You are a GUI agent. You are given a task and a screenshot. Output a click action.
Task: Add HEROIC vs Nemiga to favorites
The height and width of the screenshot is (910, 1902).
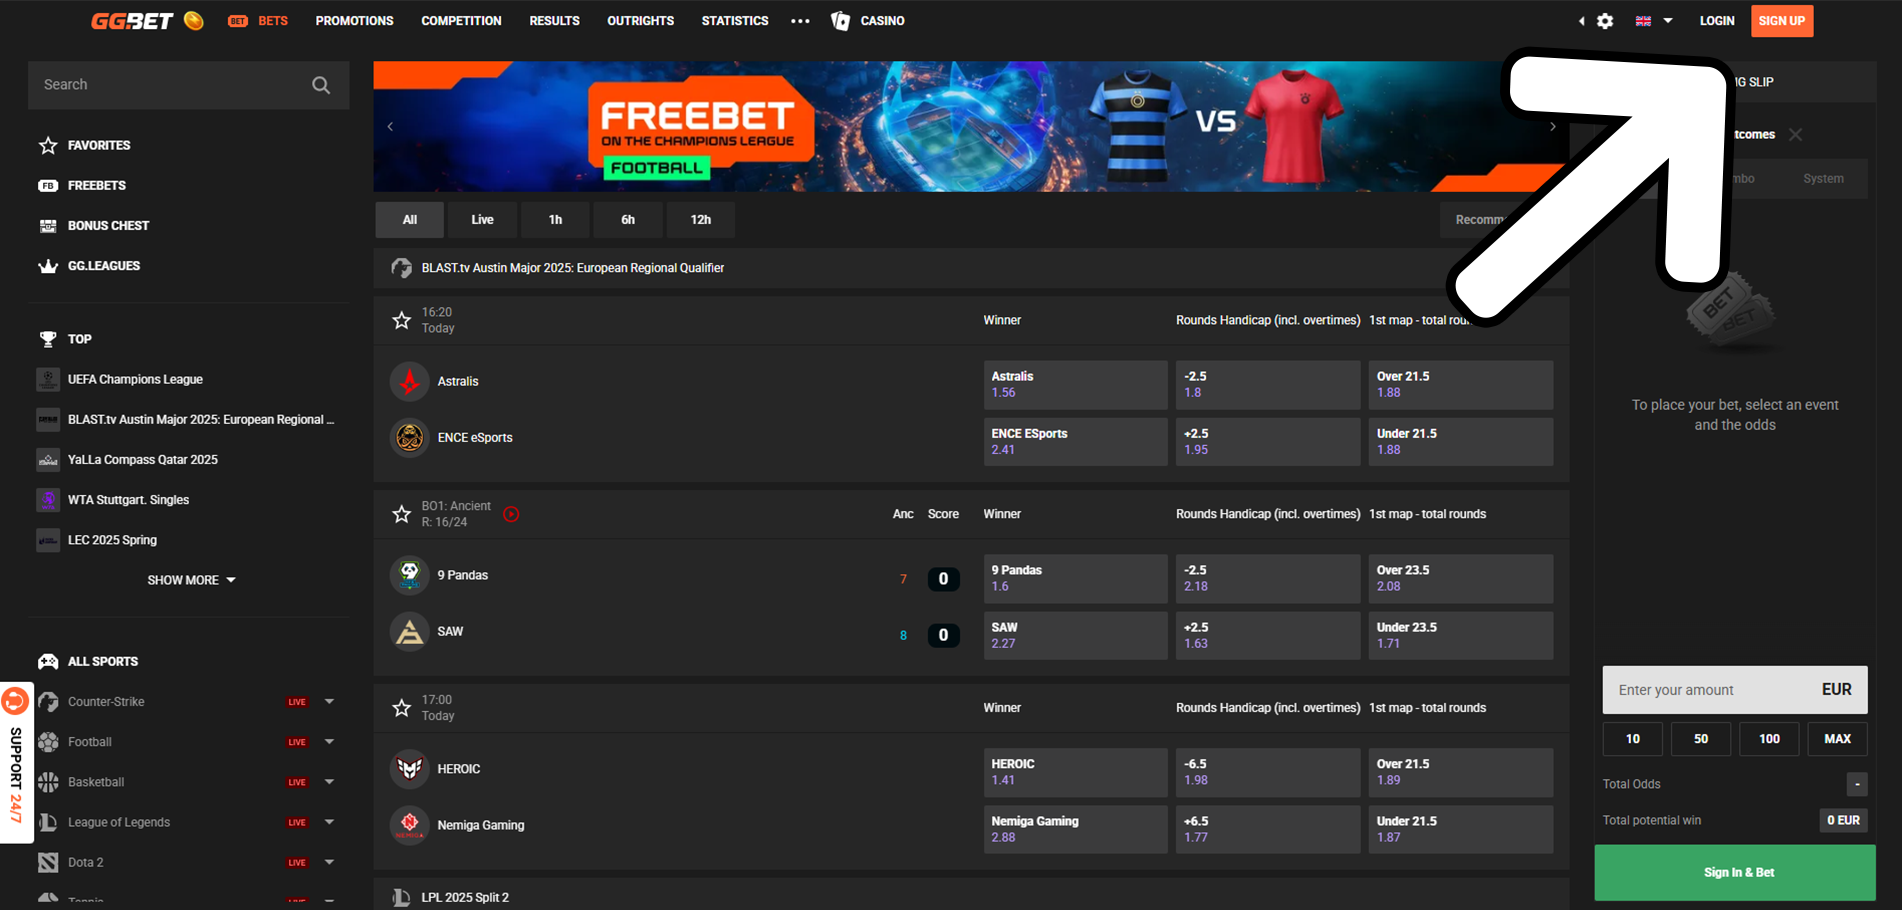[x=401, y=708]
